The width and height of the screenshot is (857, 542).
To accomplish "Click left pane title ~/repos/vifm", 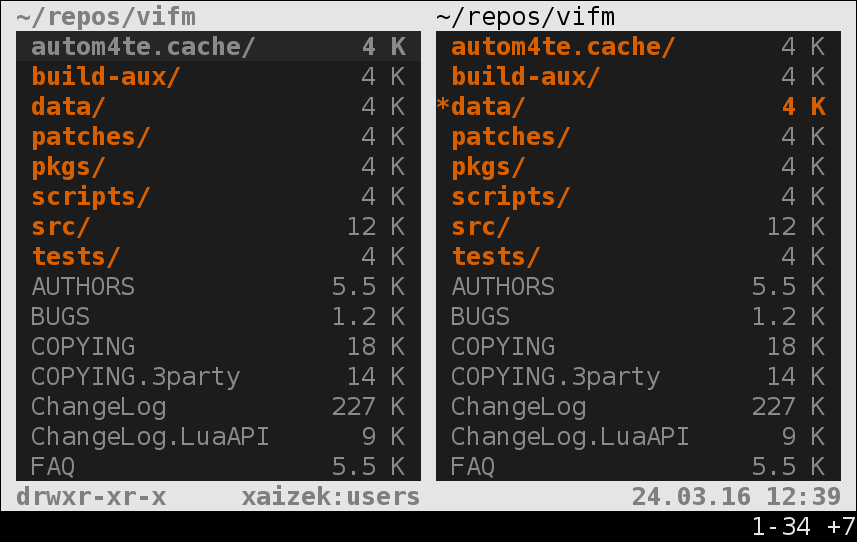I will pos(106,17).
